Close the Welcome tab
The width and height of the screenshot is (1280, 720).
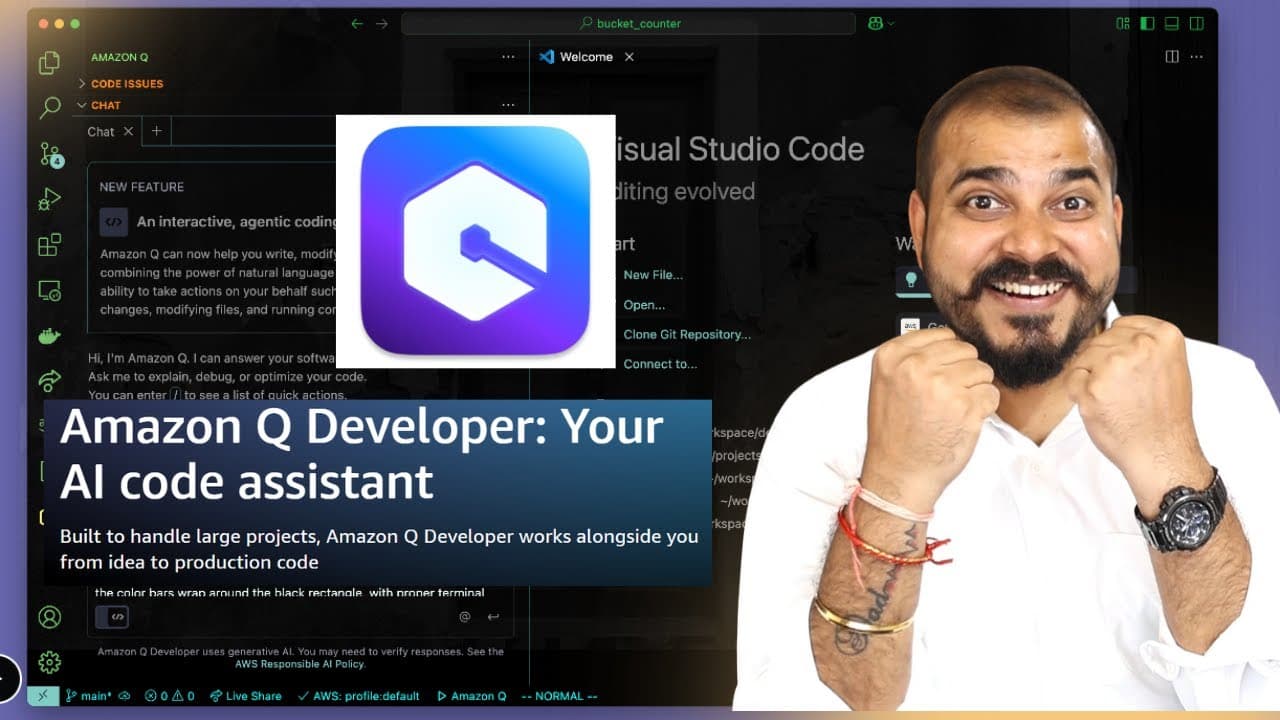629,57
